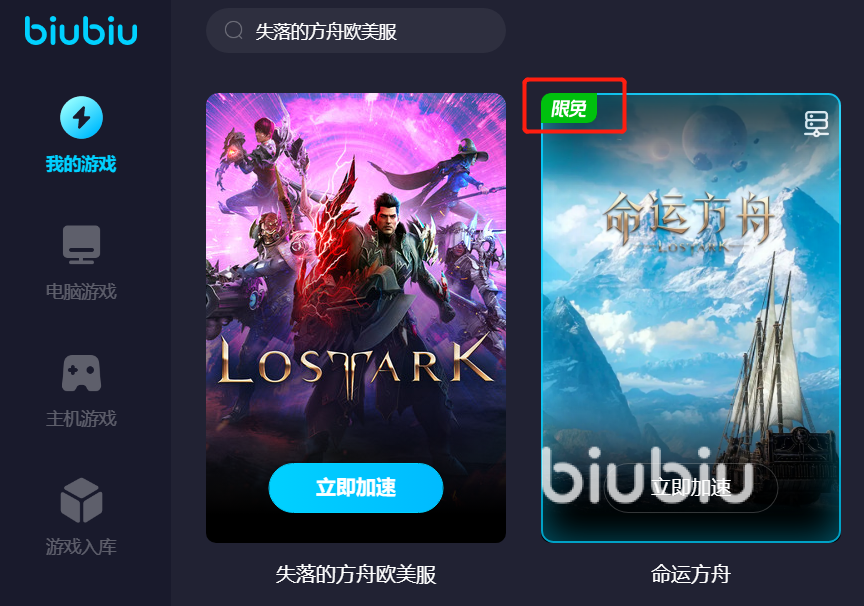The height and width of the screenshot is (606, 864).
Task: Switch to 我的游戏 tab label
Action: (x=81, y=164)
